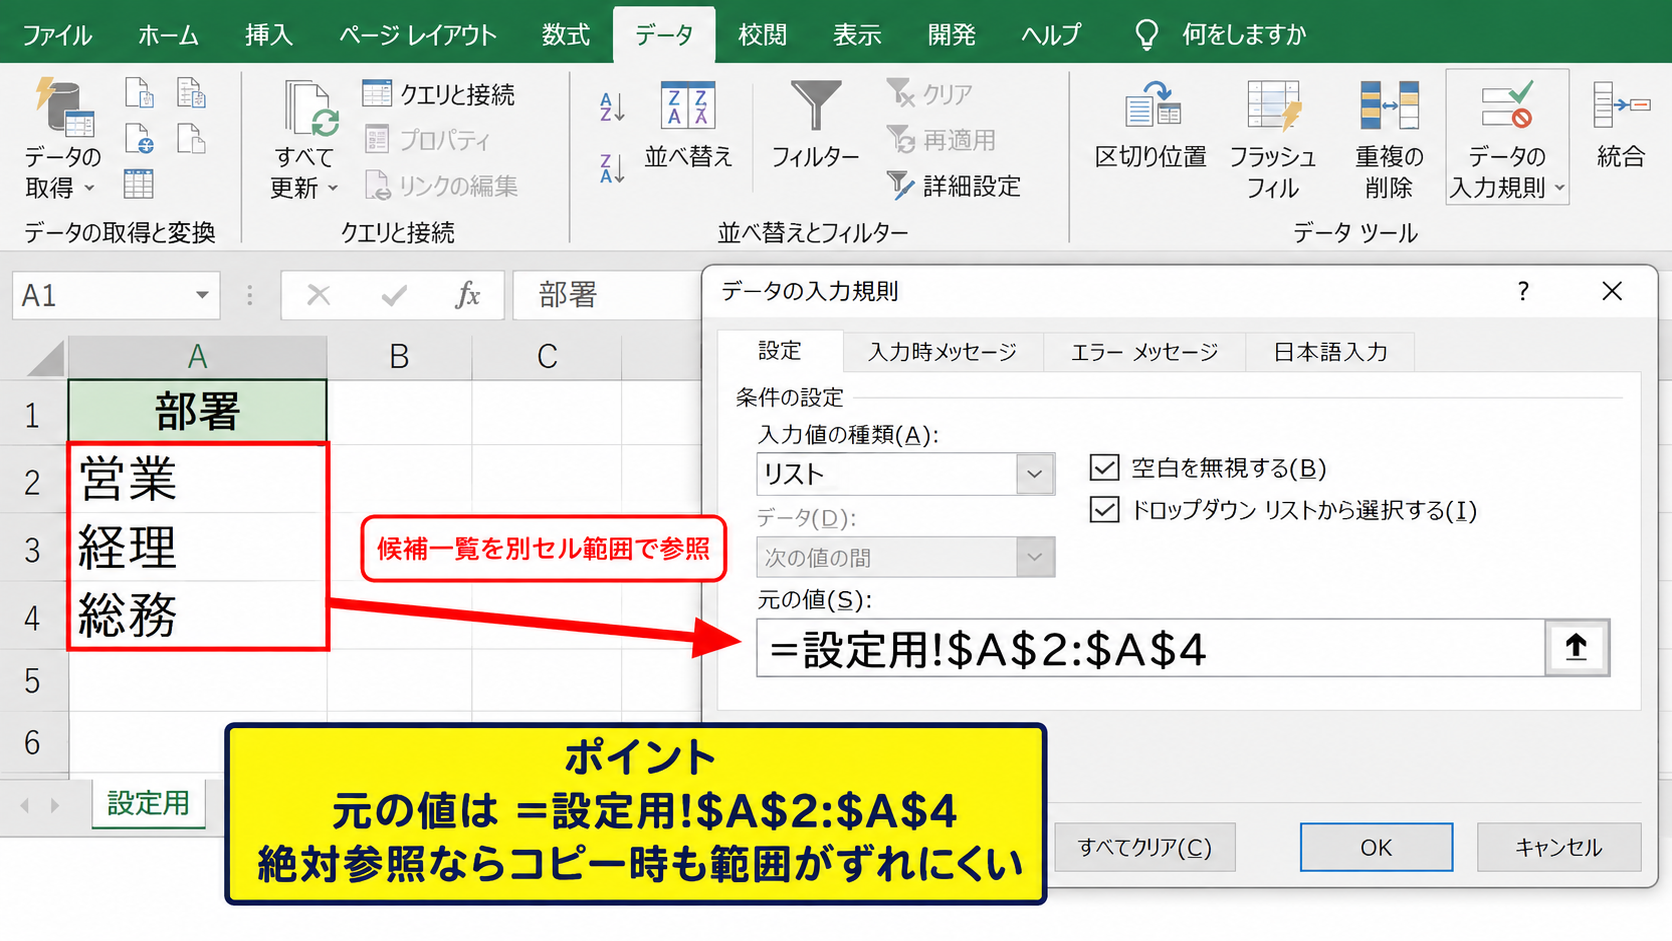Image resolution: width=1672 pixels, height=941 pixels.
Task: Open 詳細設定 advanced filter
Action: [954, 186]
